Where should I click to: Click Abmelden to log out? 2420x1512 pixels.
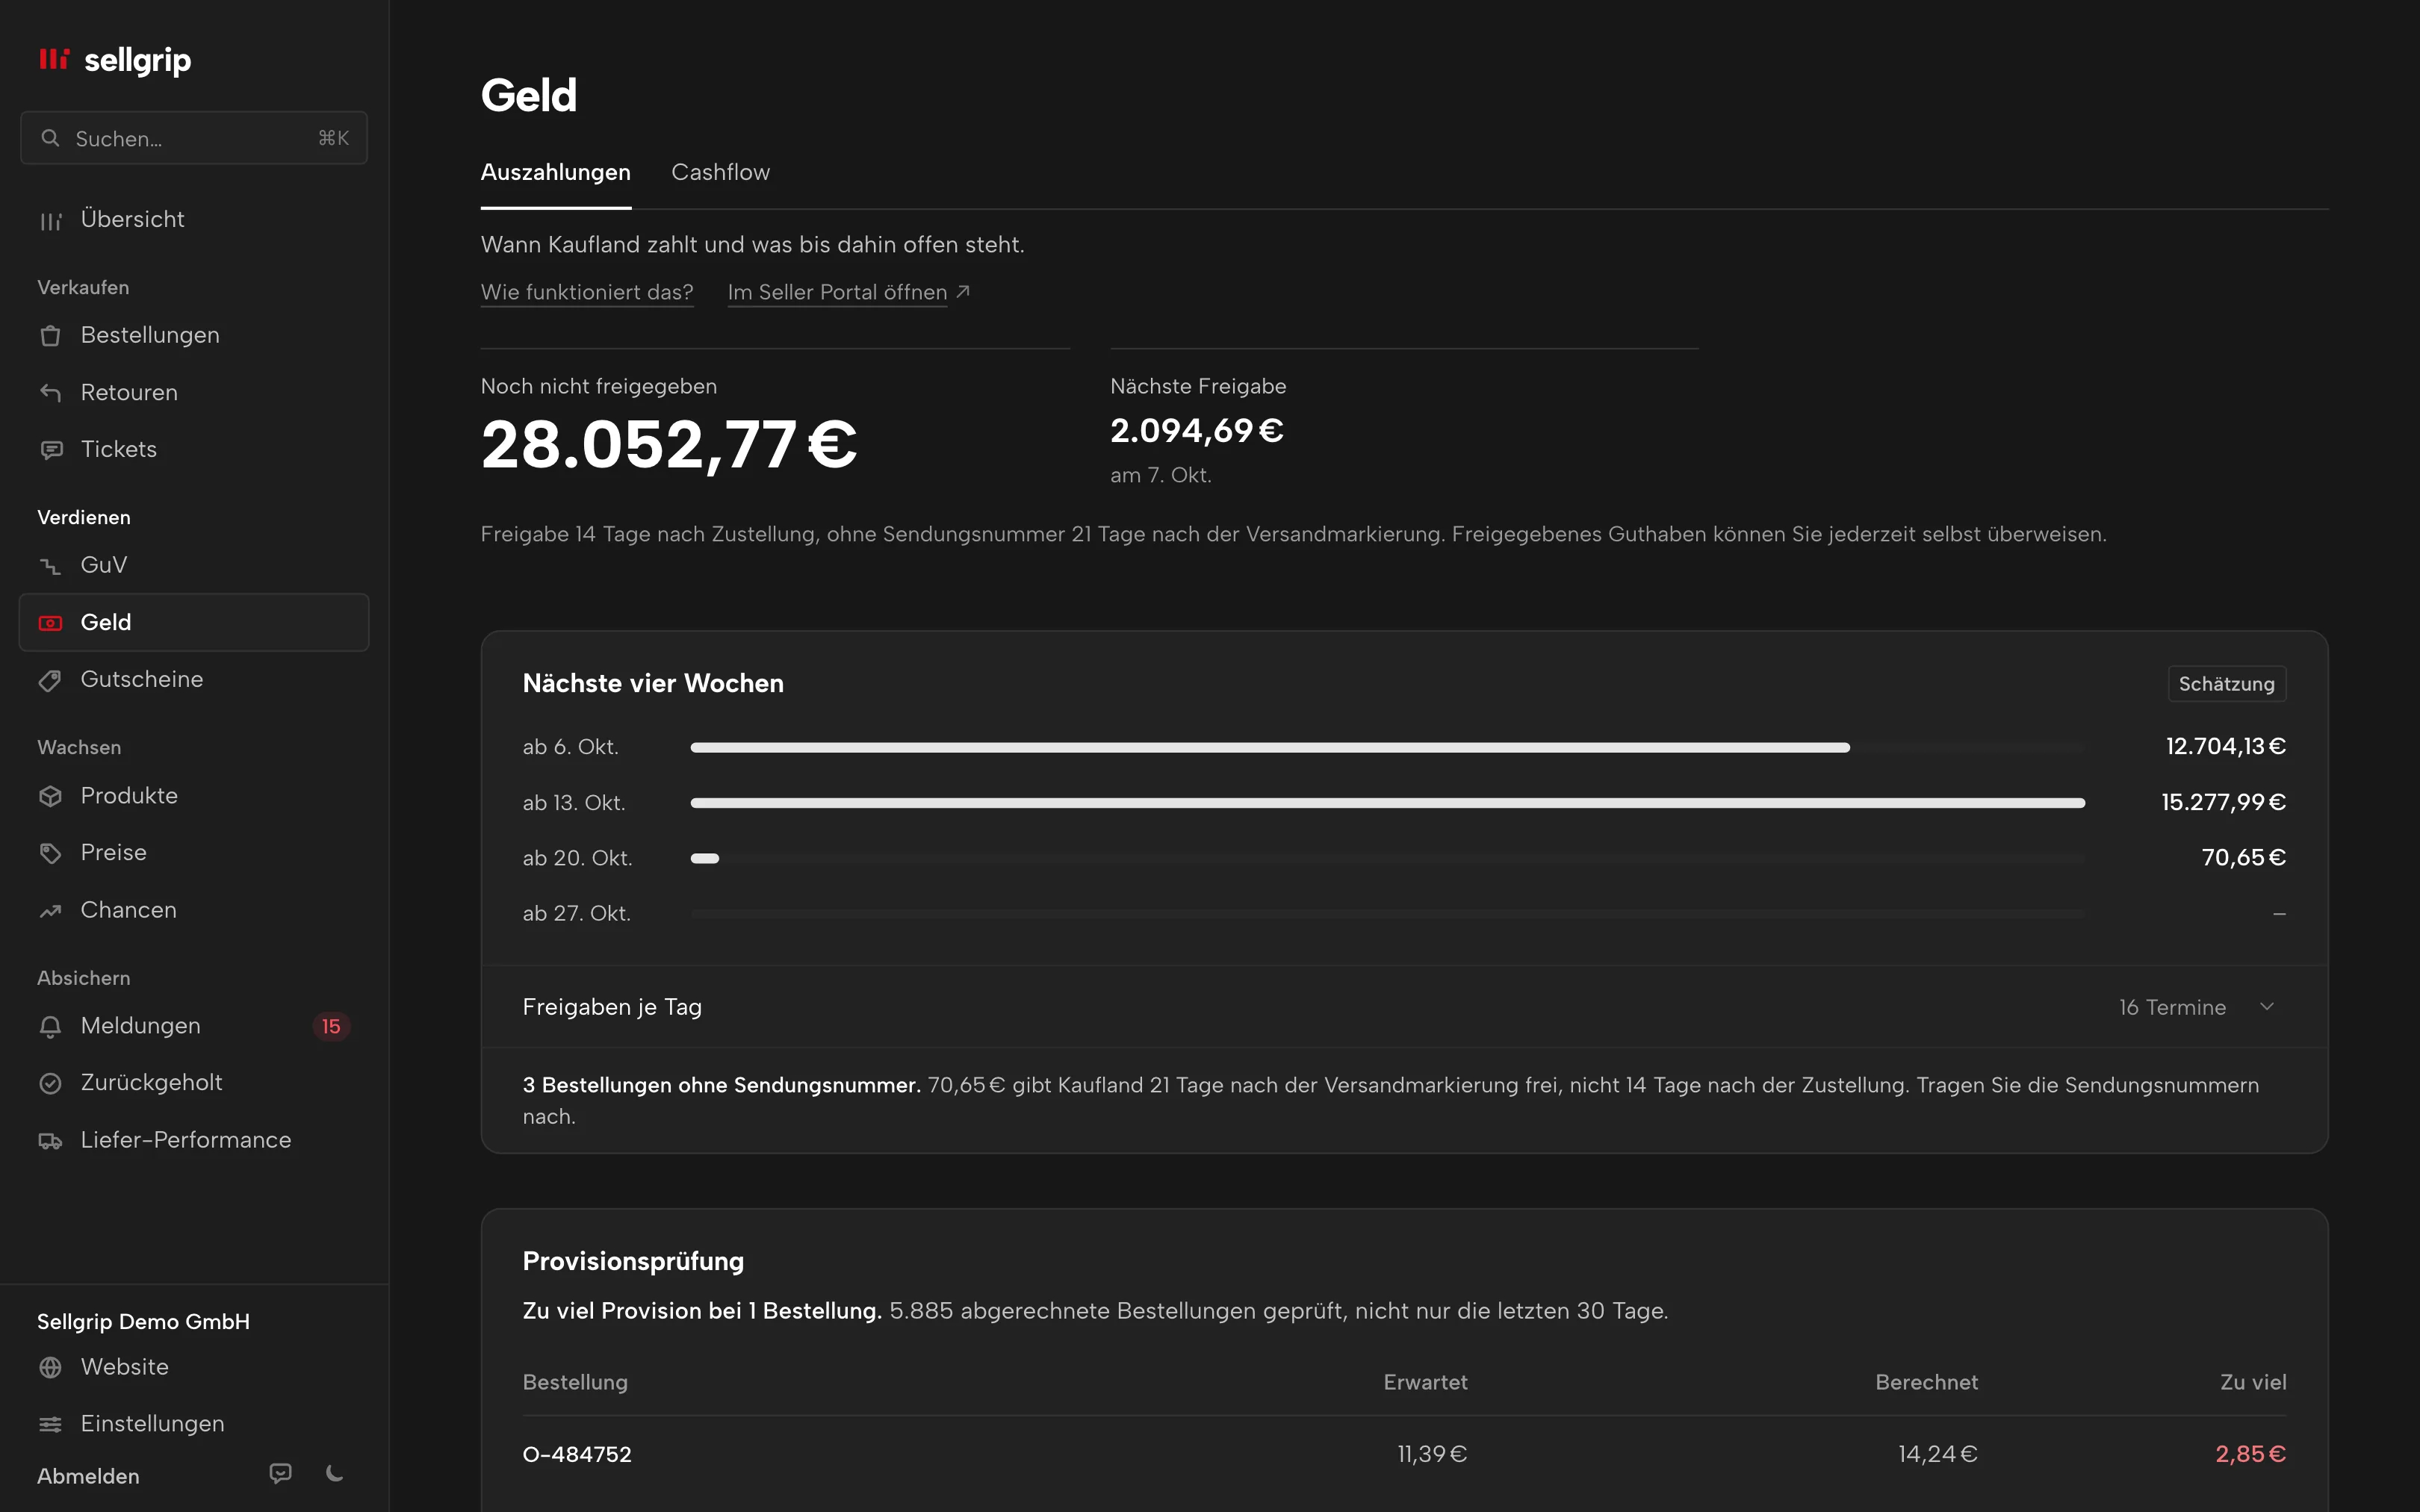pos(88,1476)
